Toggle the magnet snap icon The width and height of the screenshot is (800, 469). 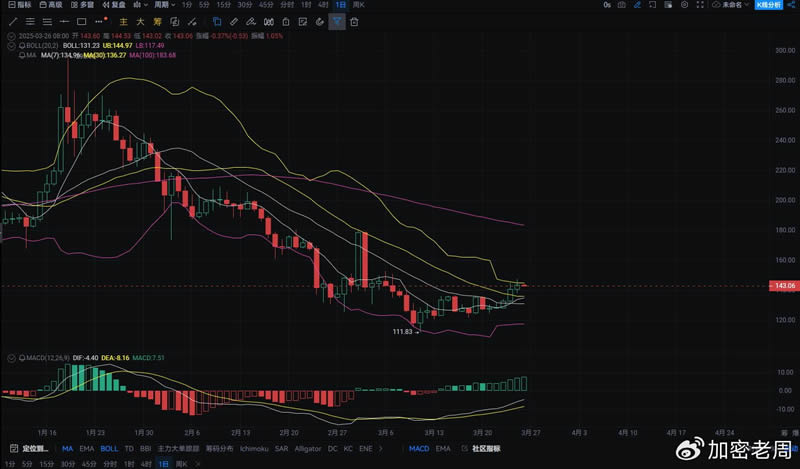click(x=320, y=22)
